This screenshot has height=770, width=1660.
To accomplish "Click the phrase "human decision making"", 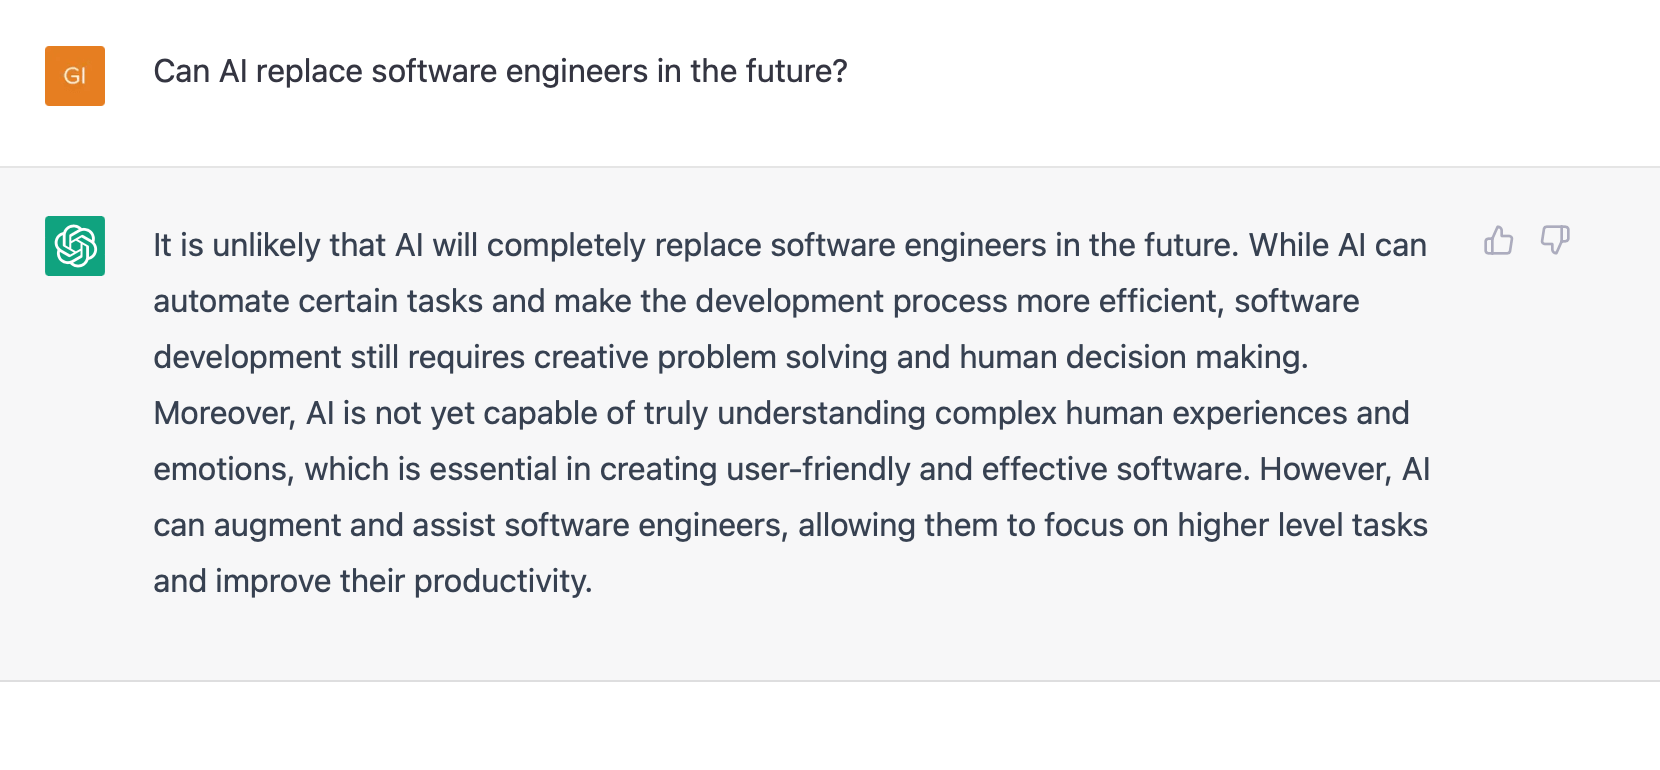I will pos(1132,358).
